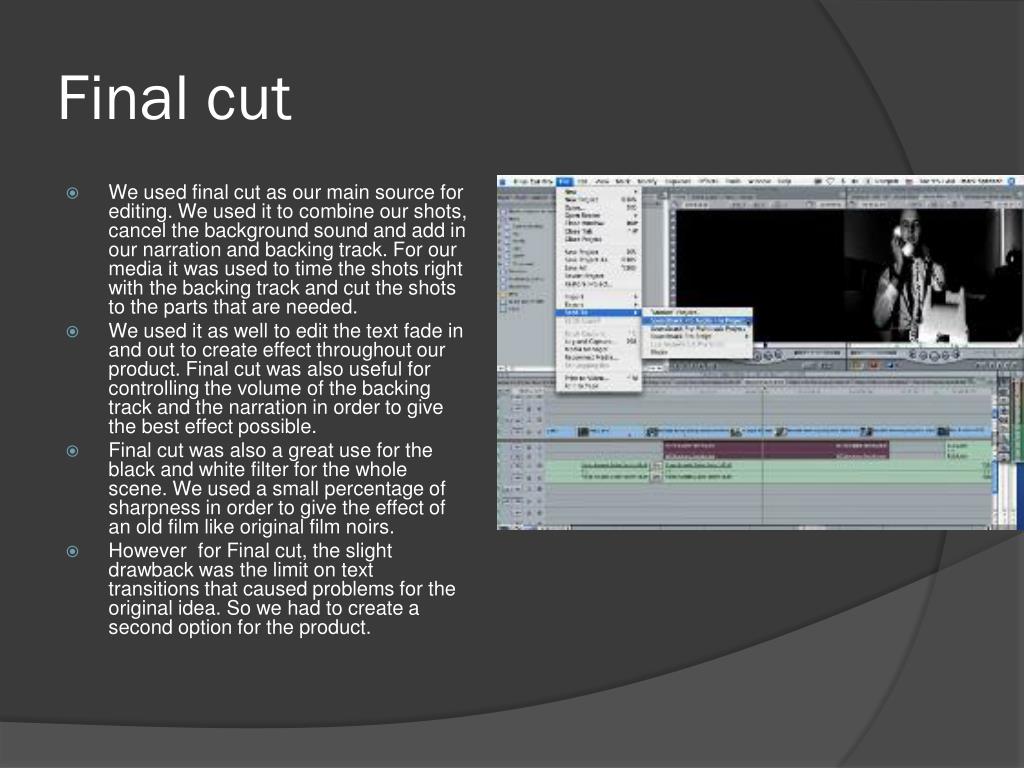Viewport: 1024px width, 768px height.
Task: Select highlighted Soundtrack Pro Audio File Project
Action: pos(697,321)
